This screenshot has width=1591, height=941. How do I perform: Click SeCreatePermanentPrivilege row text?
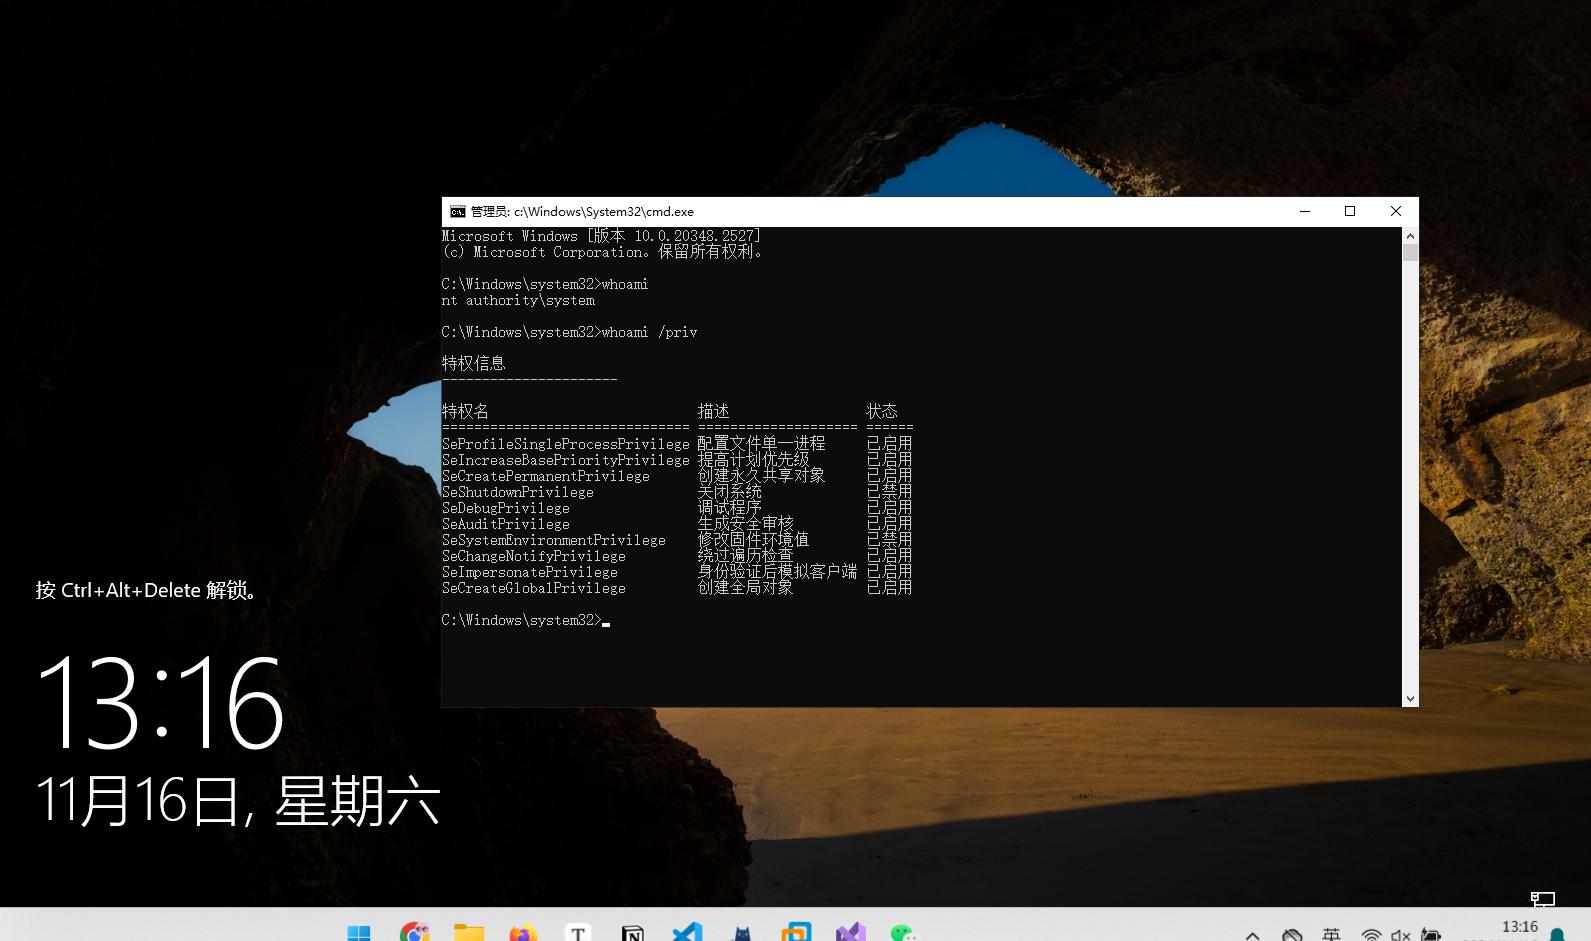pyautogui.click(x=546, y=476)
